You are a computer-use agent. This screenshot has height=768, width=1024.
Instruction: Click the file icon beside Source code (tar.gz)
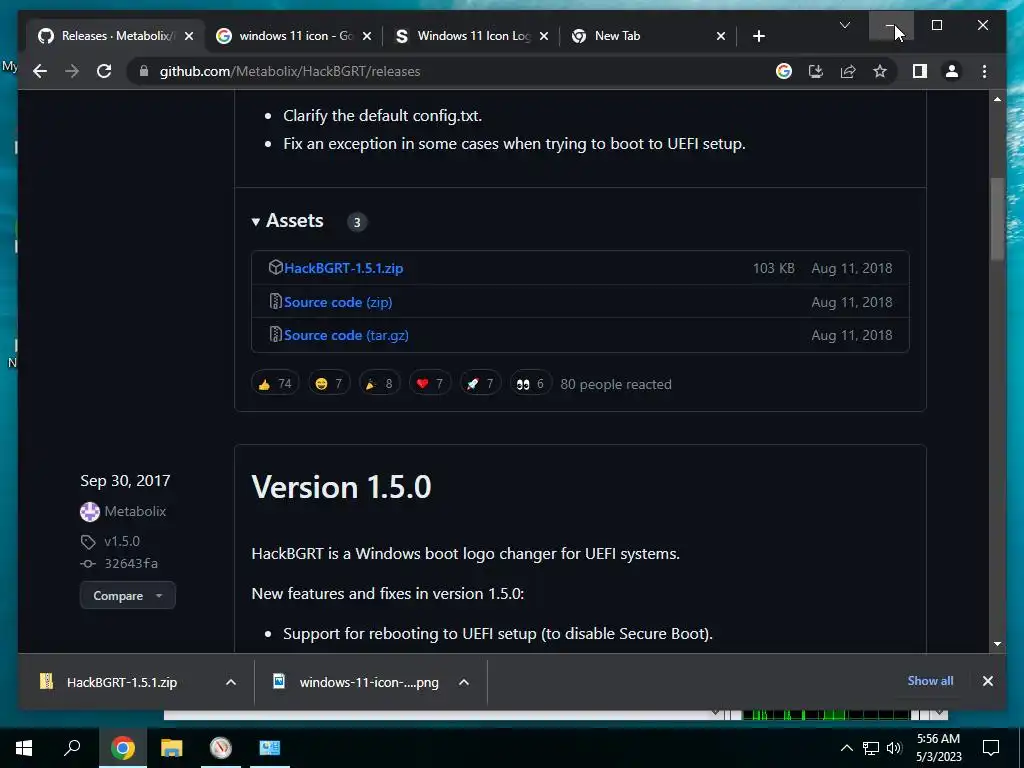(276, 334)
